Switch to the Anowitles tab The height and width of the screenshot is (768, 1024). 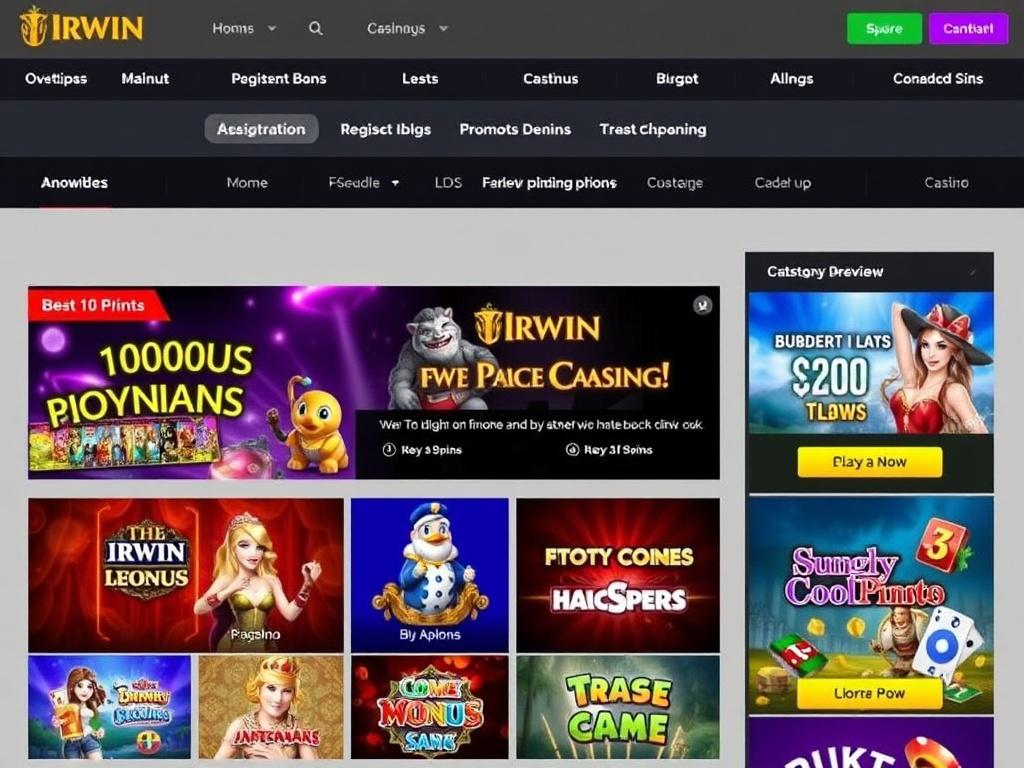tap(74, 183)
